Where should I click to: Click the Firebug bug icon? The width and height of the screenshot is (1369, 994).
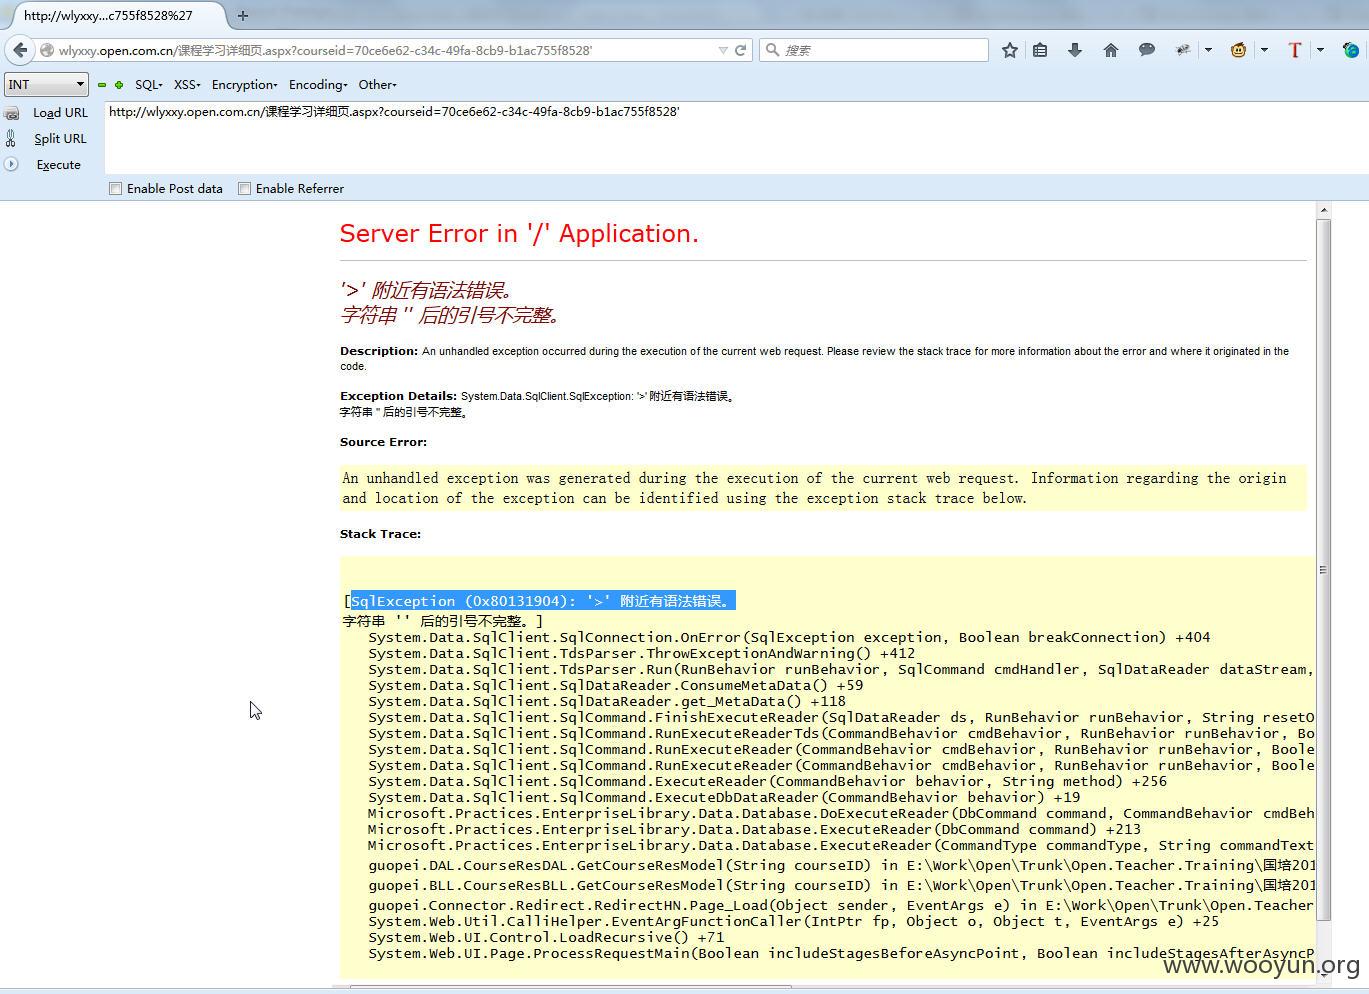coord(1183,50)
